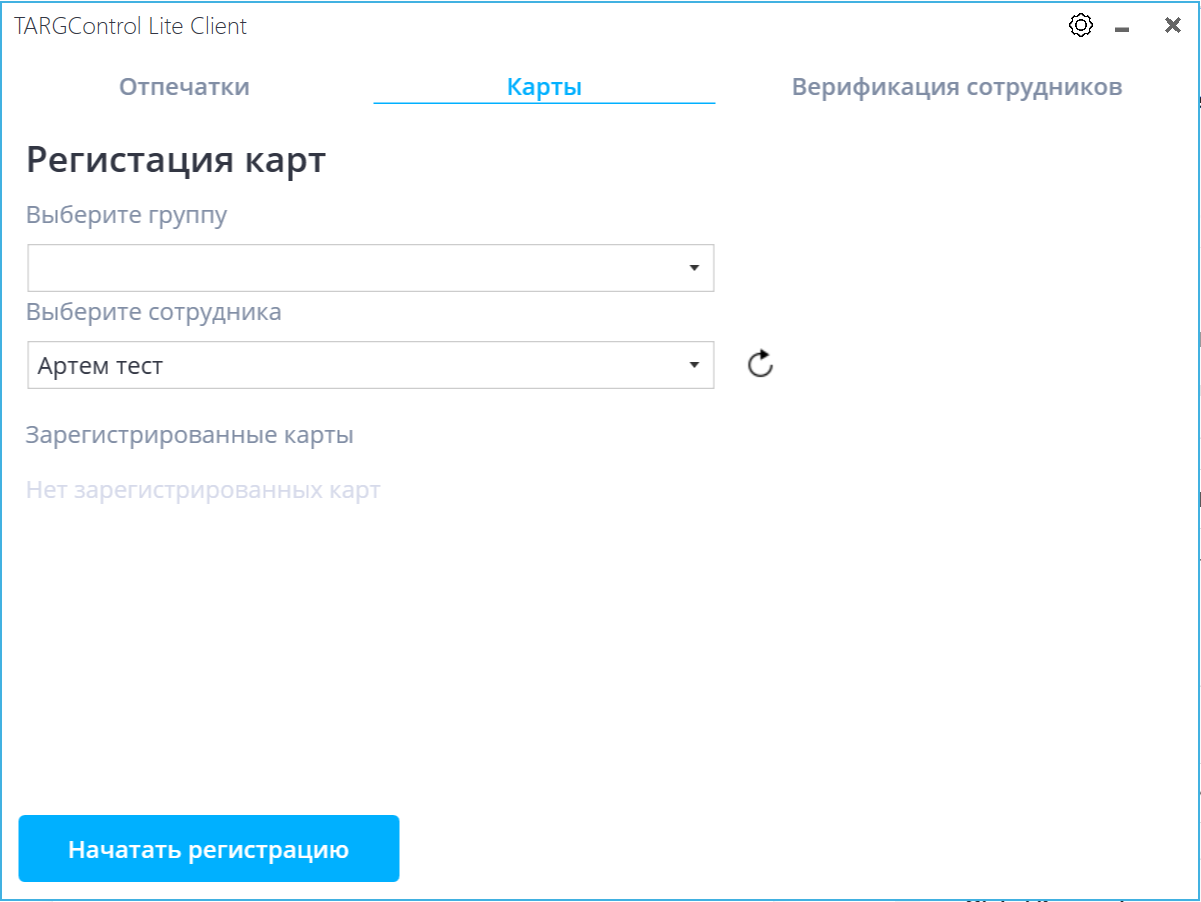Viewport: 1201px width, 902px height.
Task: Click the Регистация карт heading
Action: click(176, 160)
